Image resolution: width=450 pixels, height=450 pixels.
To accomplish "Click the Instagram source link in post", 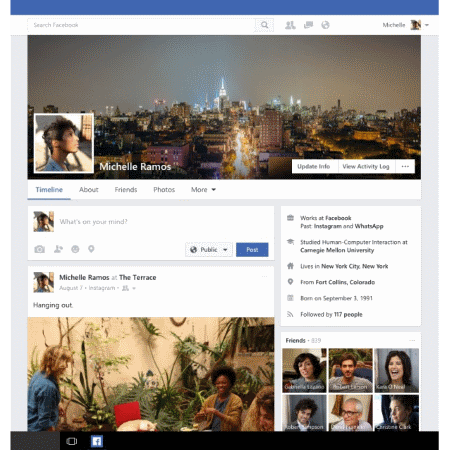I will (x=102, y=288).
